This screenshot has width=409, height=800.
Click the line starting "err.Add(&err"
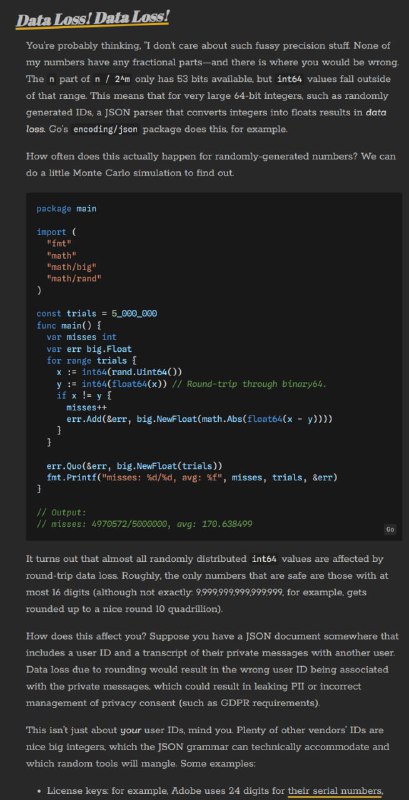pyautogui.click(x=199, y=419)
